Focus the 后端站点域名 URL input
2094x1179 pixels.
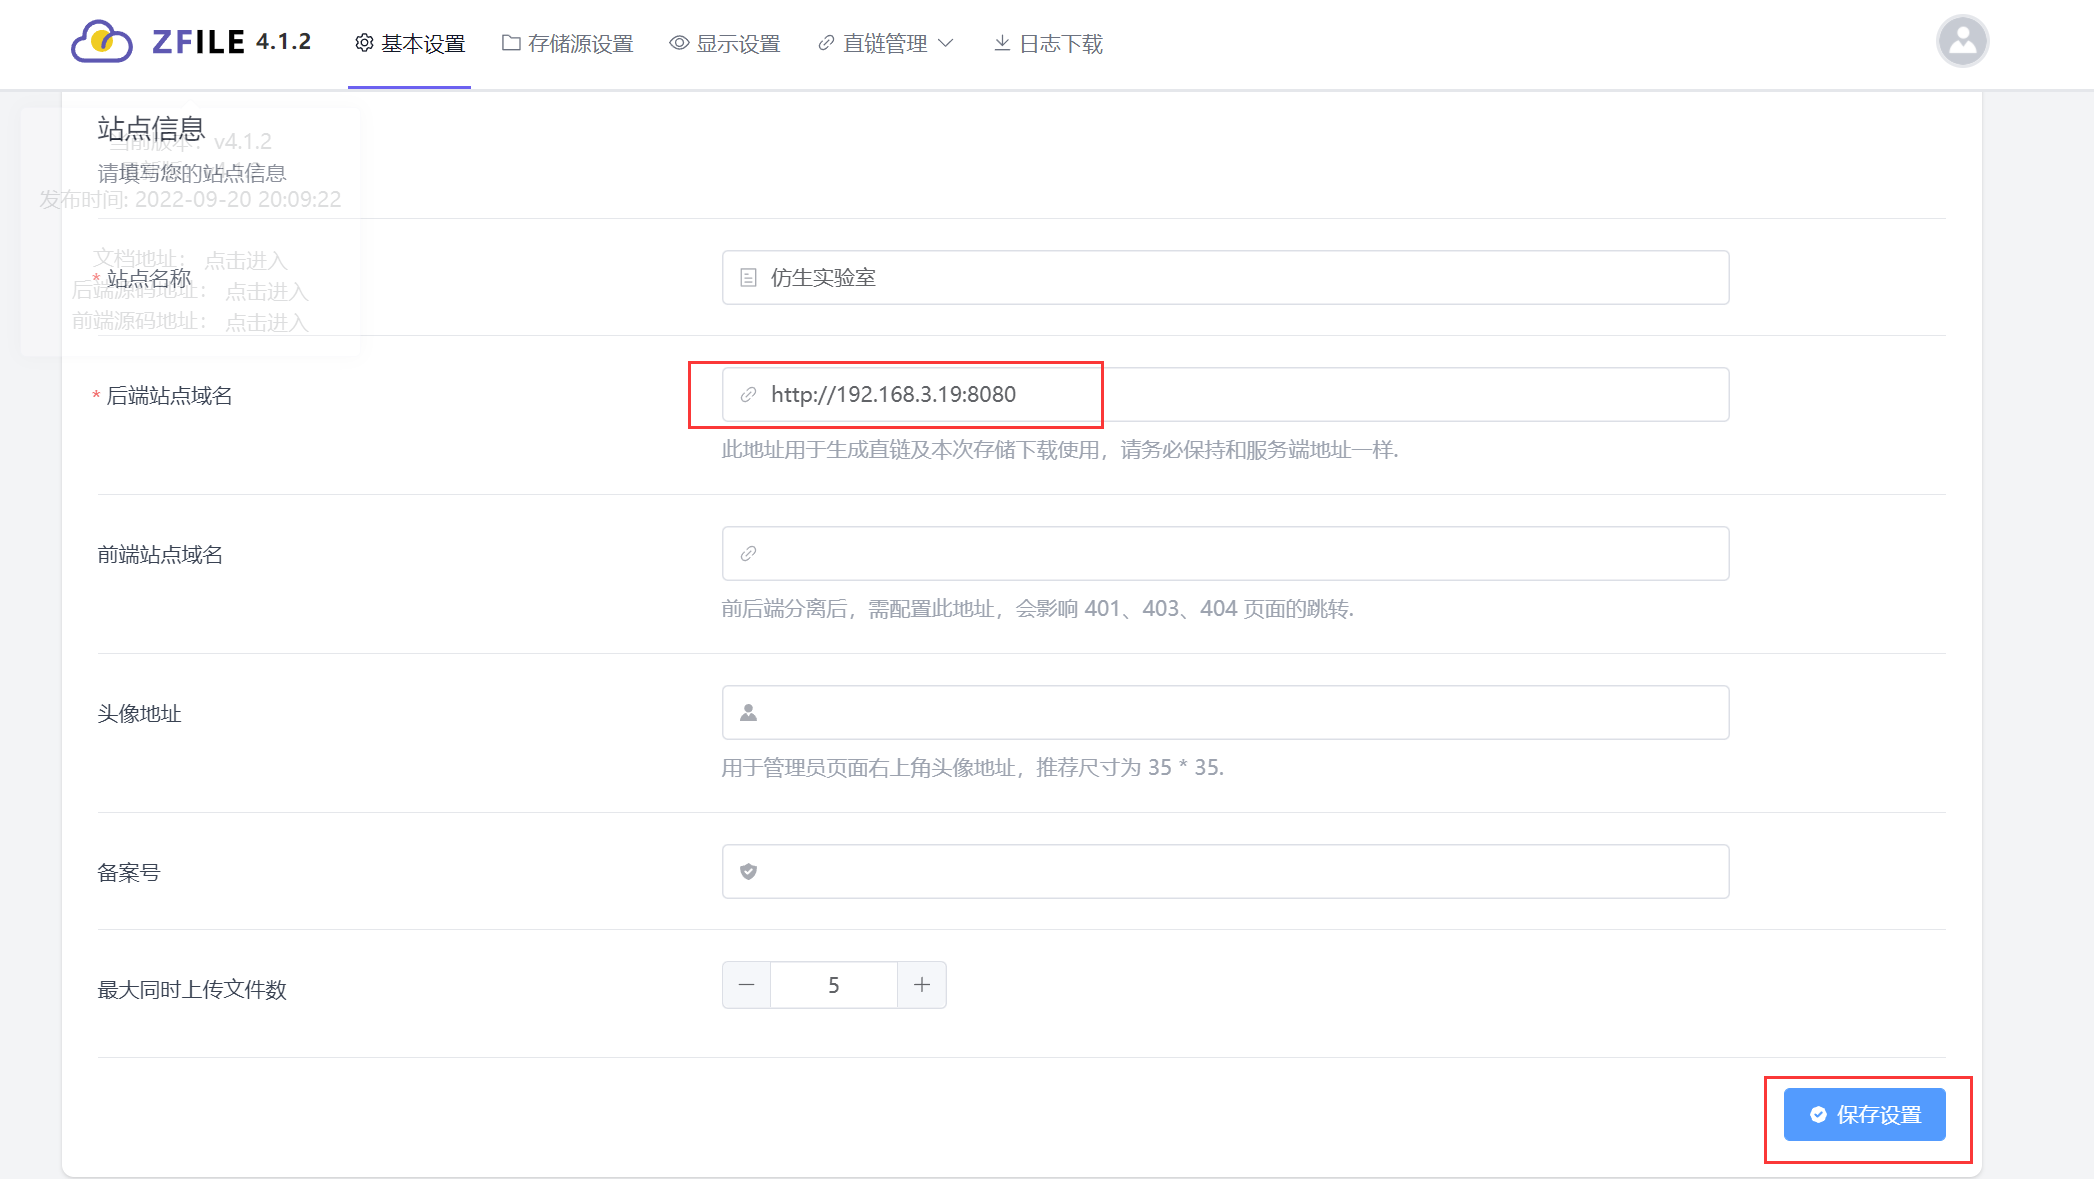click(1225, 395)
